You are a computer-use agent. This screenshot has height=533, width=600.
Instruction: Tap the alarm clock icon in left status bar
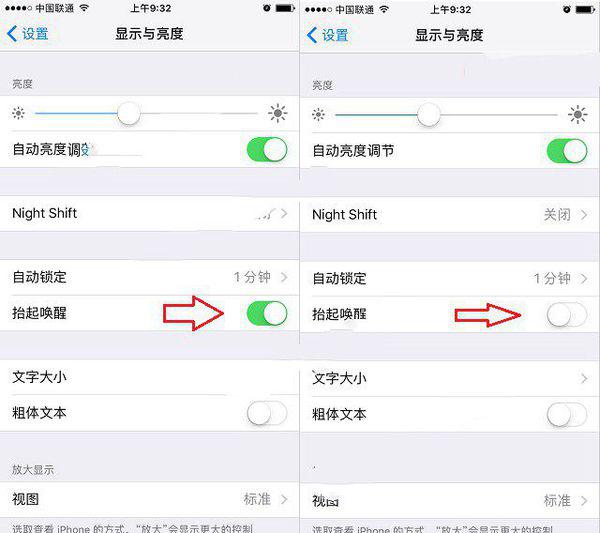click(267, 8)
